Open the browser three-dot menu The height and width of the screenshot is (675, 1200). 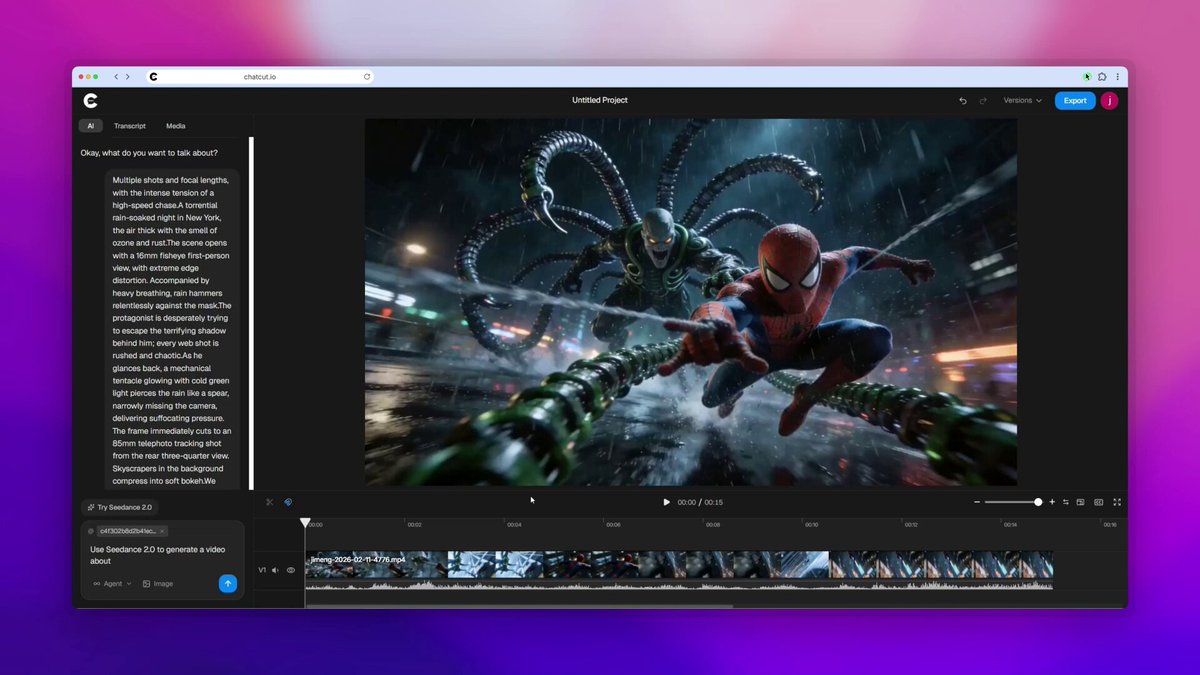[1117, 76]
